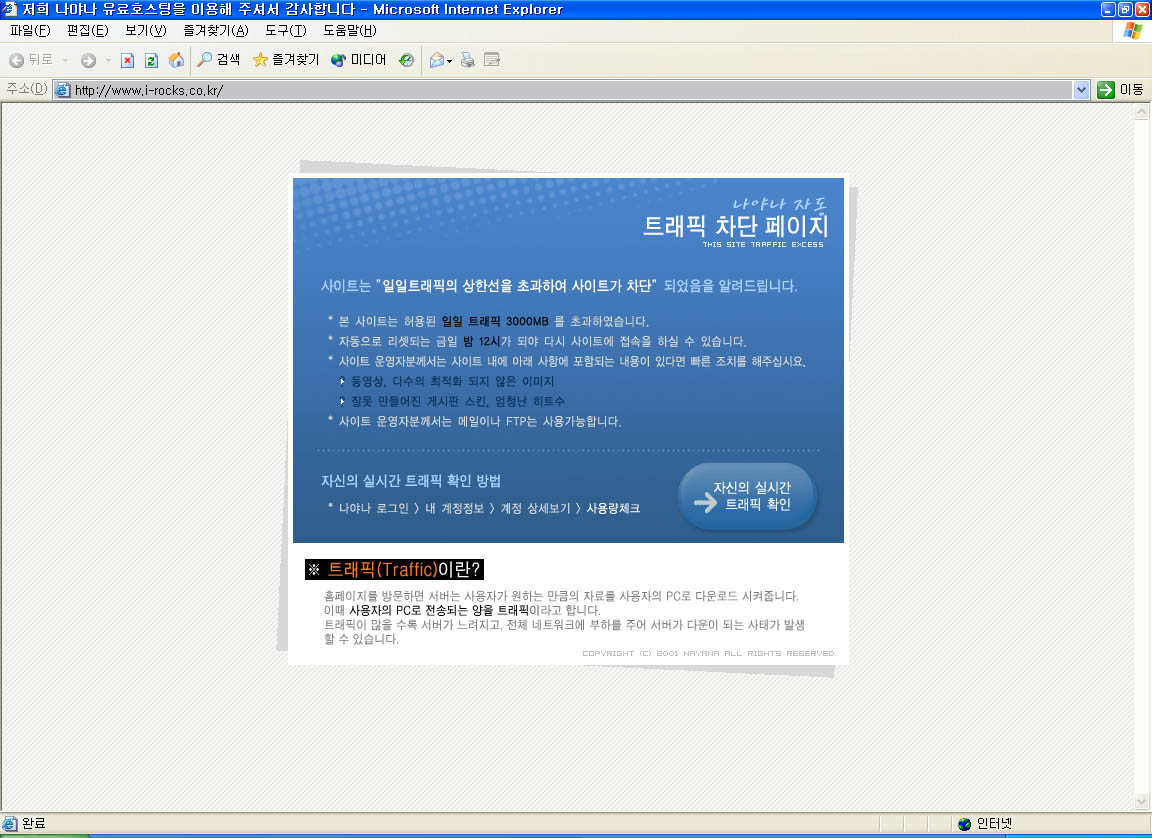Click the 주소(D) address label
Image resolution: width=1152 pixels, height=838 pixels.
[26, 89]
